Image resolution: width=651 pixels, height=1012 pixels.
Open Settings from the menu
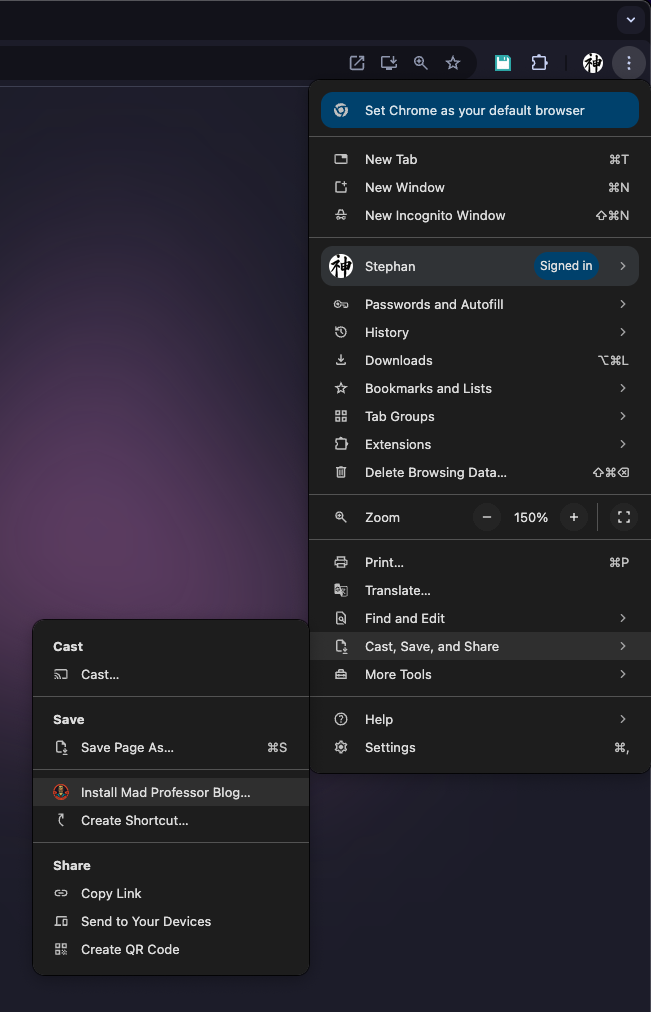pyautogui.click(x=480, y=747)
